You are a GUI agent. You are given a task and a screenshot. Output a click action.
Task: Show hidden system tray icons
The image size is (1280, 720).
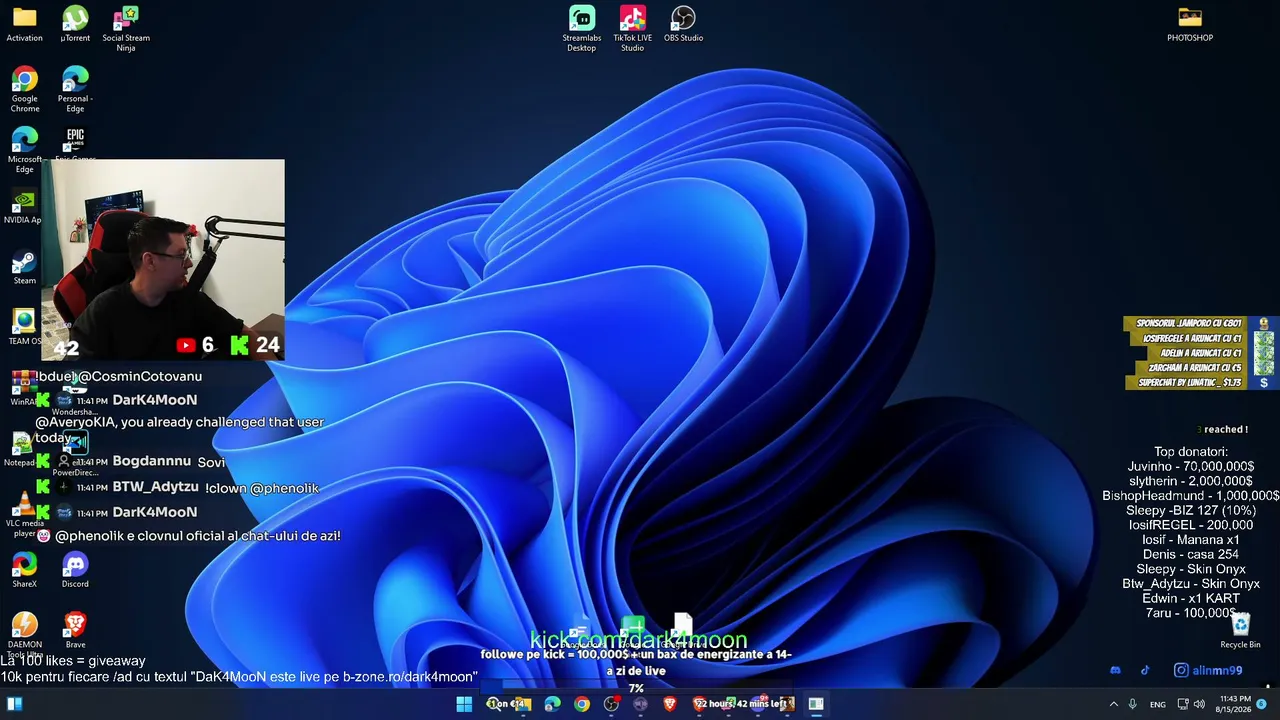click(1114, 704)
